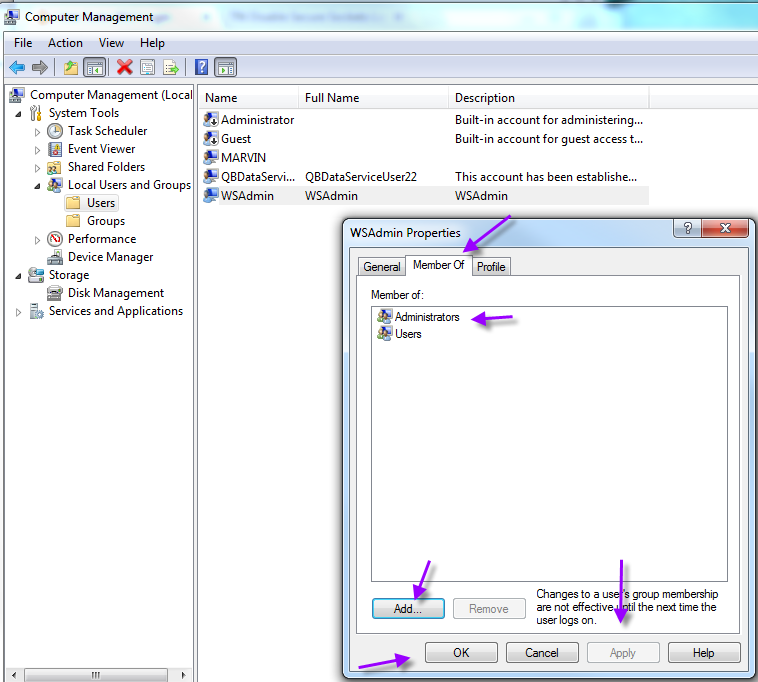Click the Description column header
The image size is (758, 682).
549,98
